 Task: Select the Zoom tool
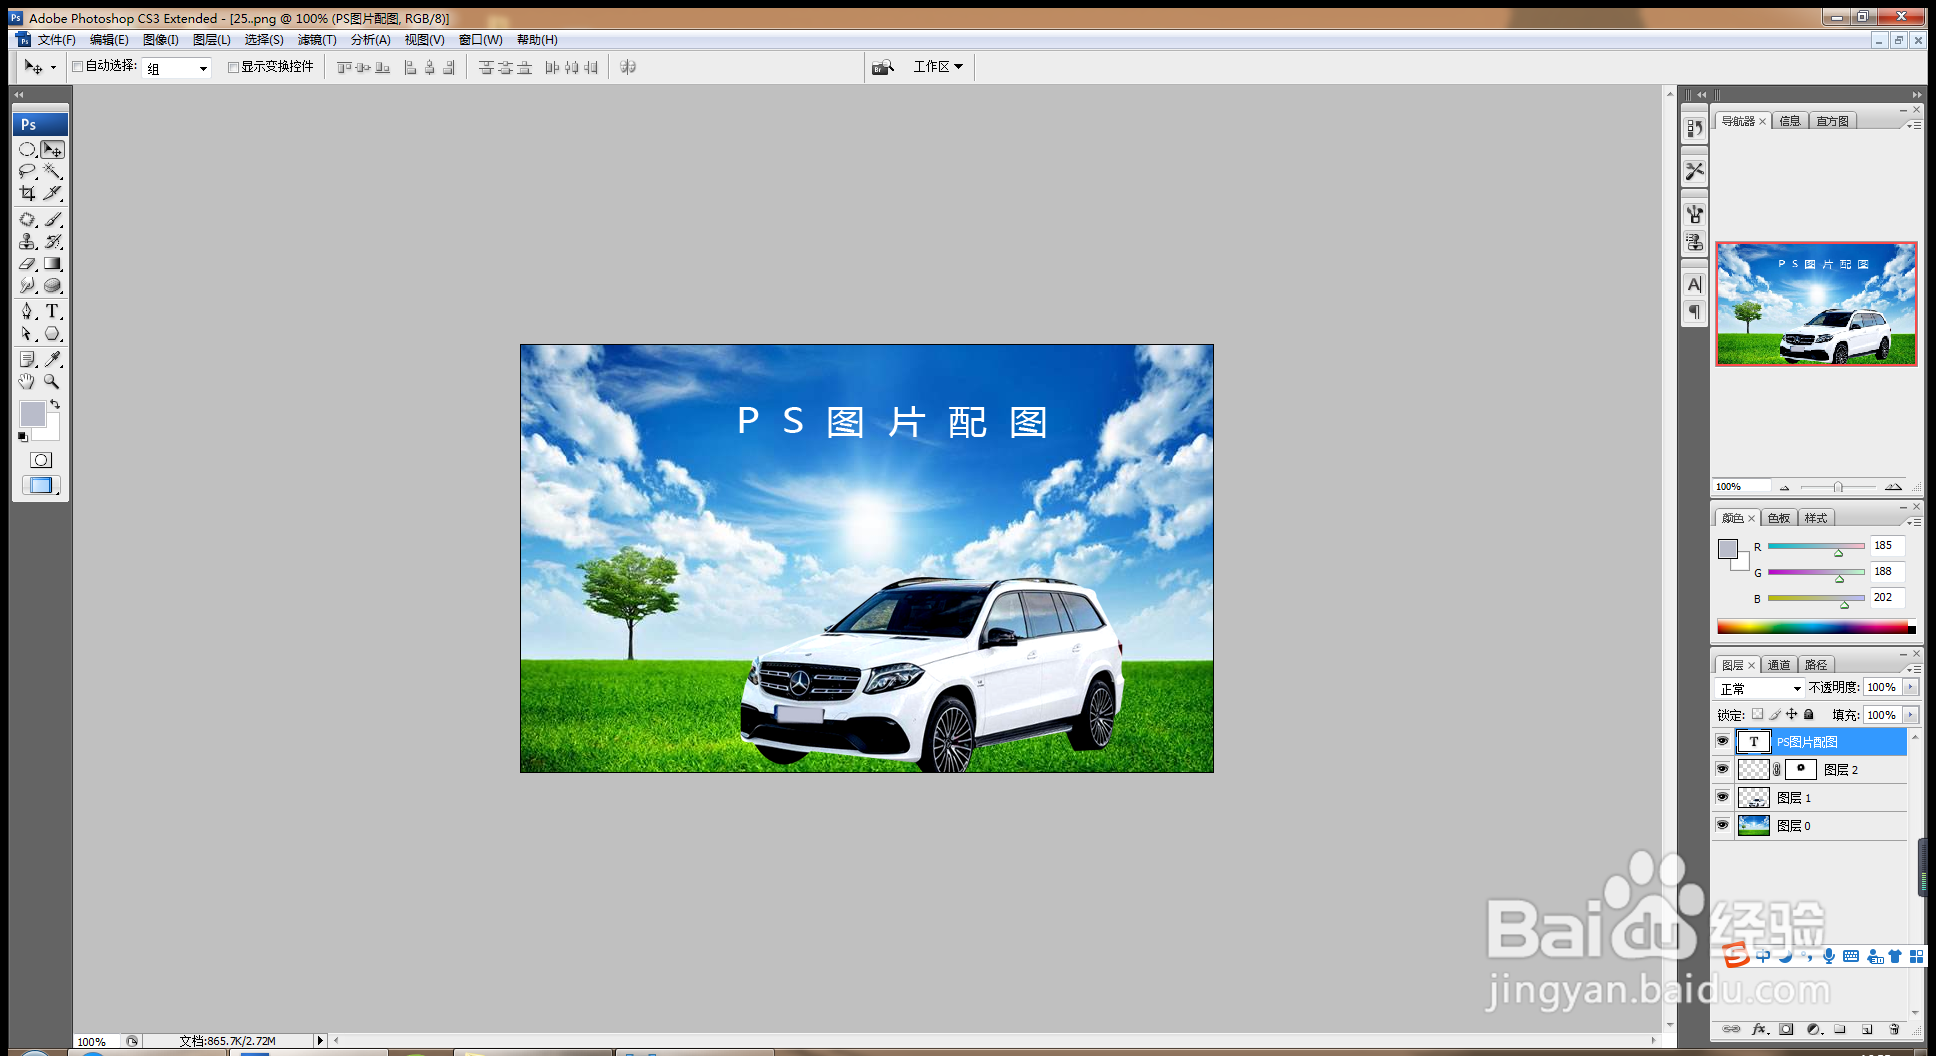point(52,381)
